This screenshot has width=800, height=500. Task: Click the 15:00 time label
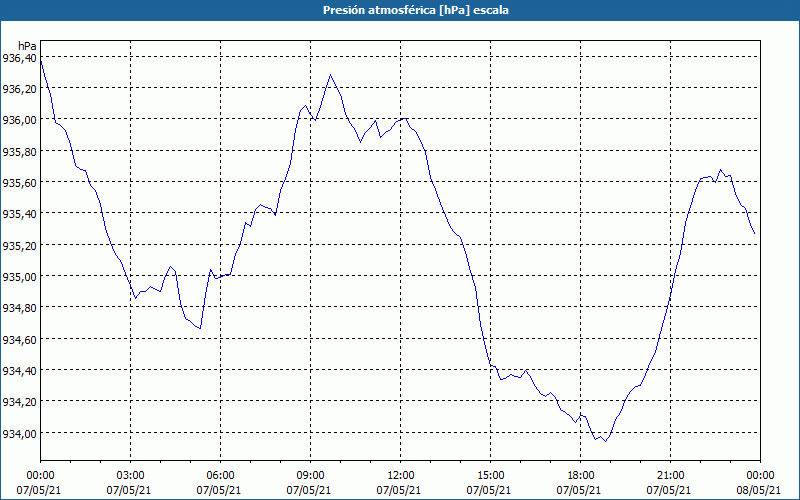tap(490, 476)
